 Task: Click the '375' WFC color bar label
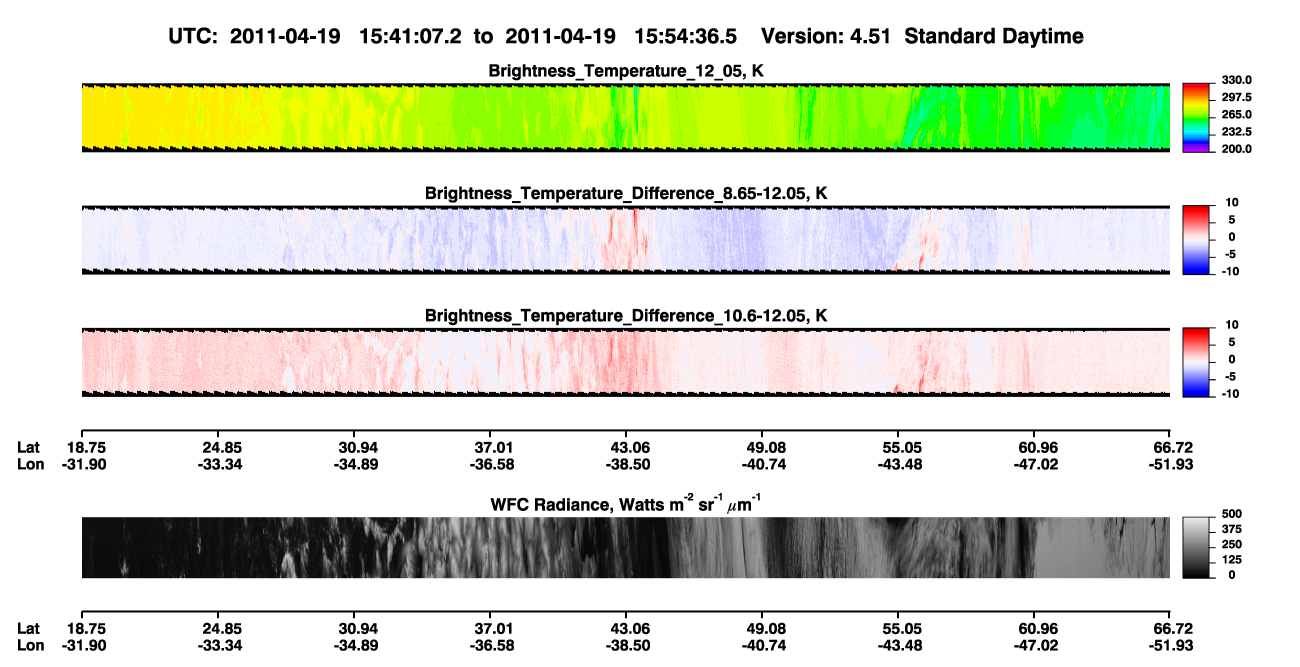[1234, 530]
